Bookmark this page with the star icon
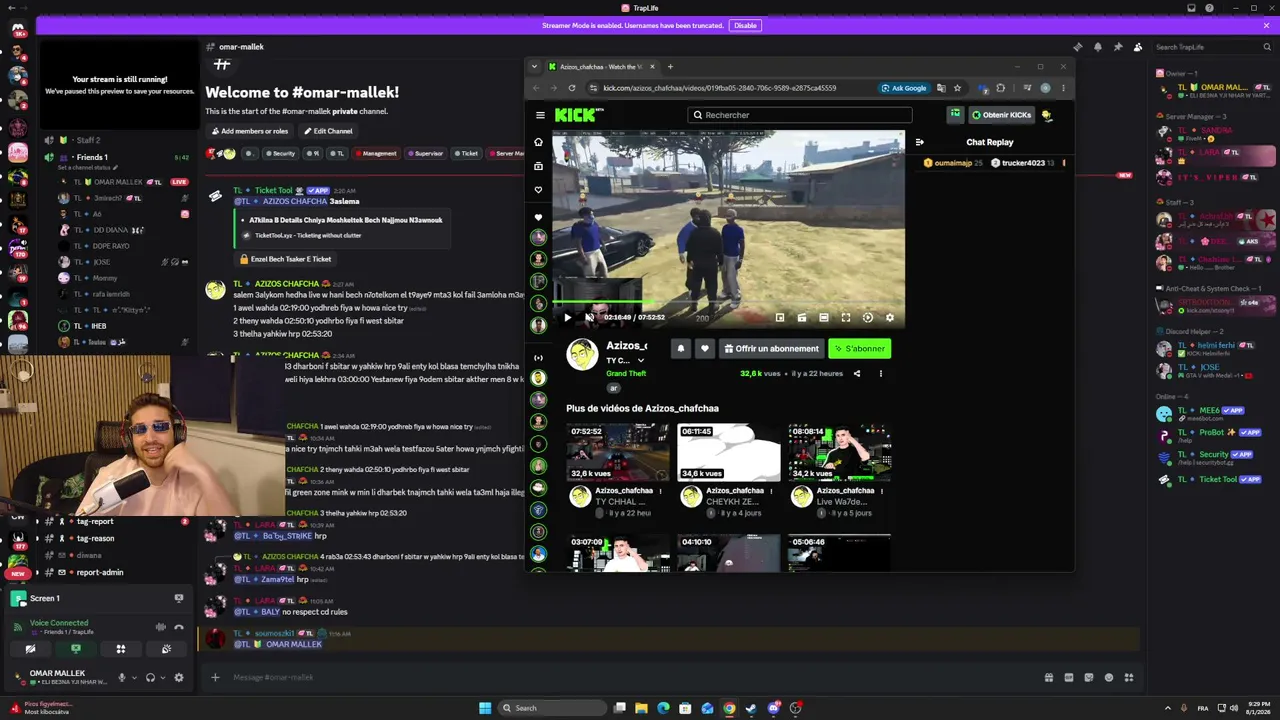Viewport: 1280px width, 720px height. pos(957,88)
